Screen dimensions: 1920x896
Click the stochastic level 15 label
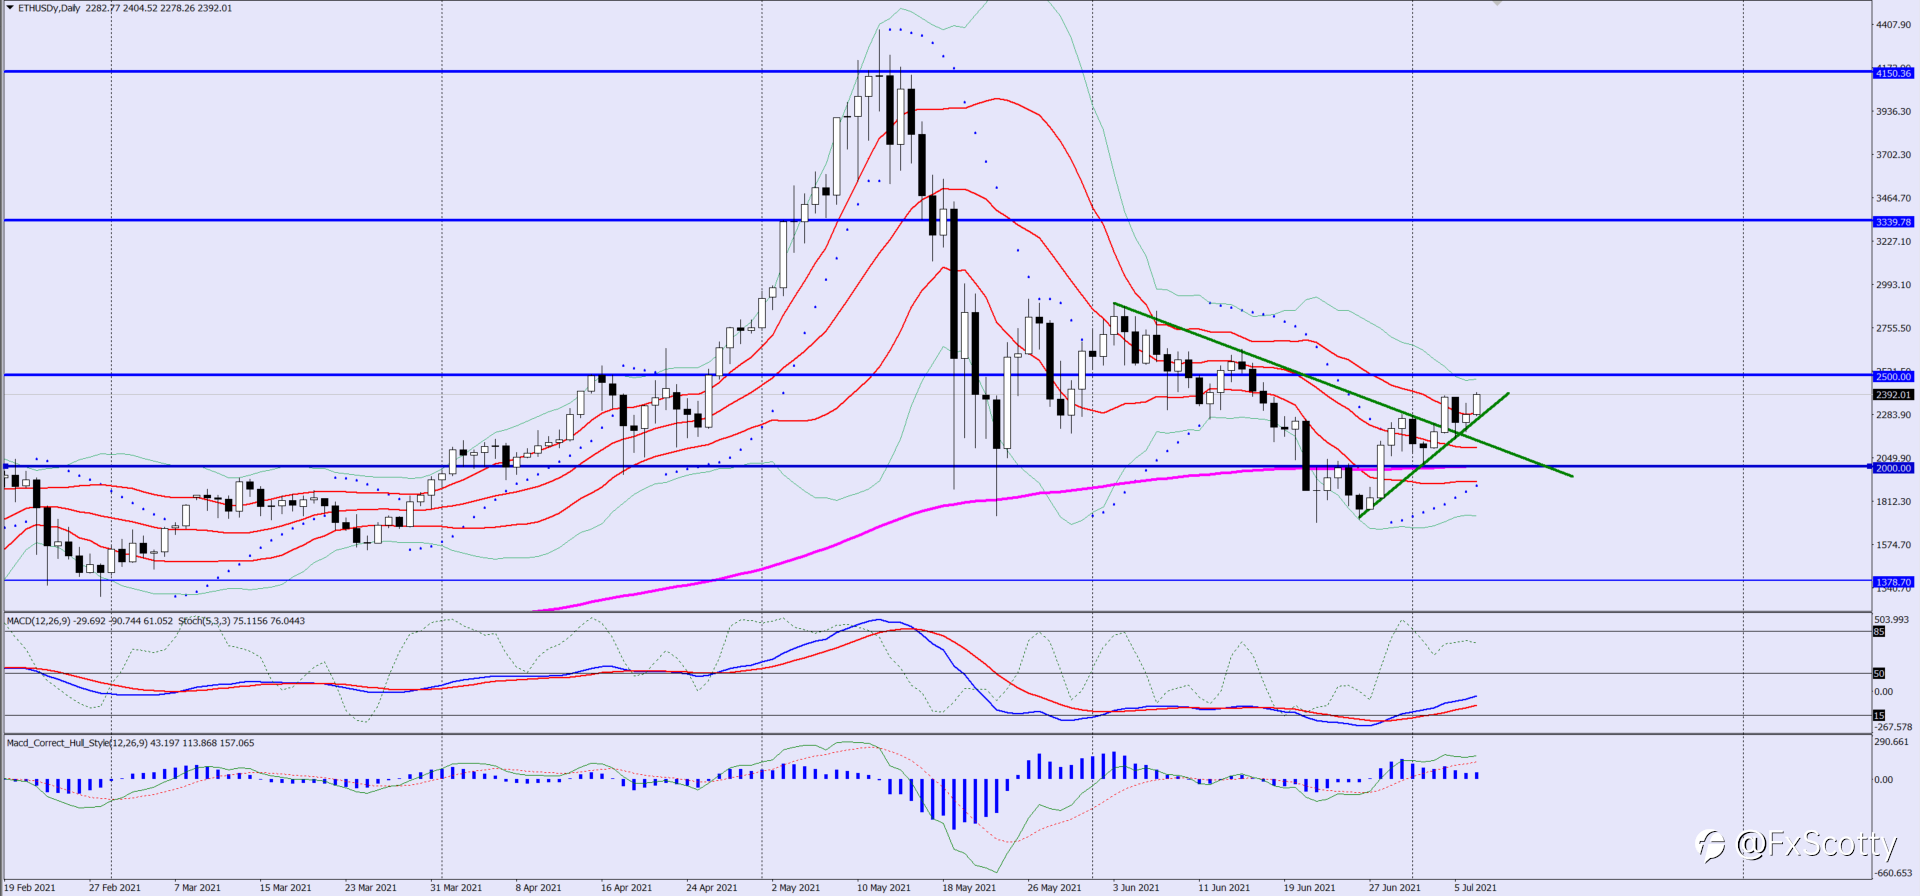click(x=1879, y=716)
